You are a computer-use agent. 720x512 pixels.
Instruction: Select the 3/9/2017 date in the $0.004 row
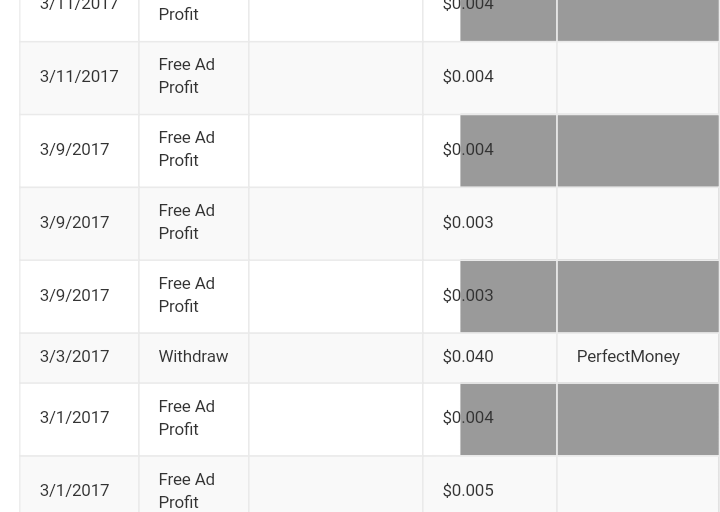tap(74, 150)
